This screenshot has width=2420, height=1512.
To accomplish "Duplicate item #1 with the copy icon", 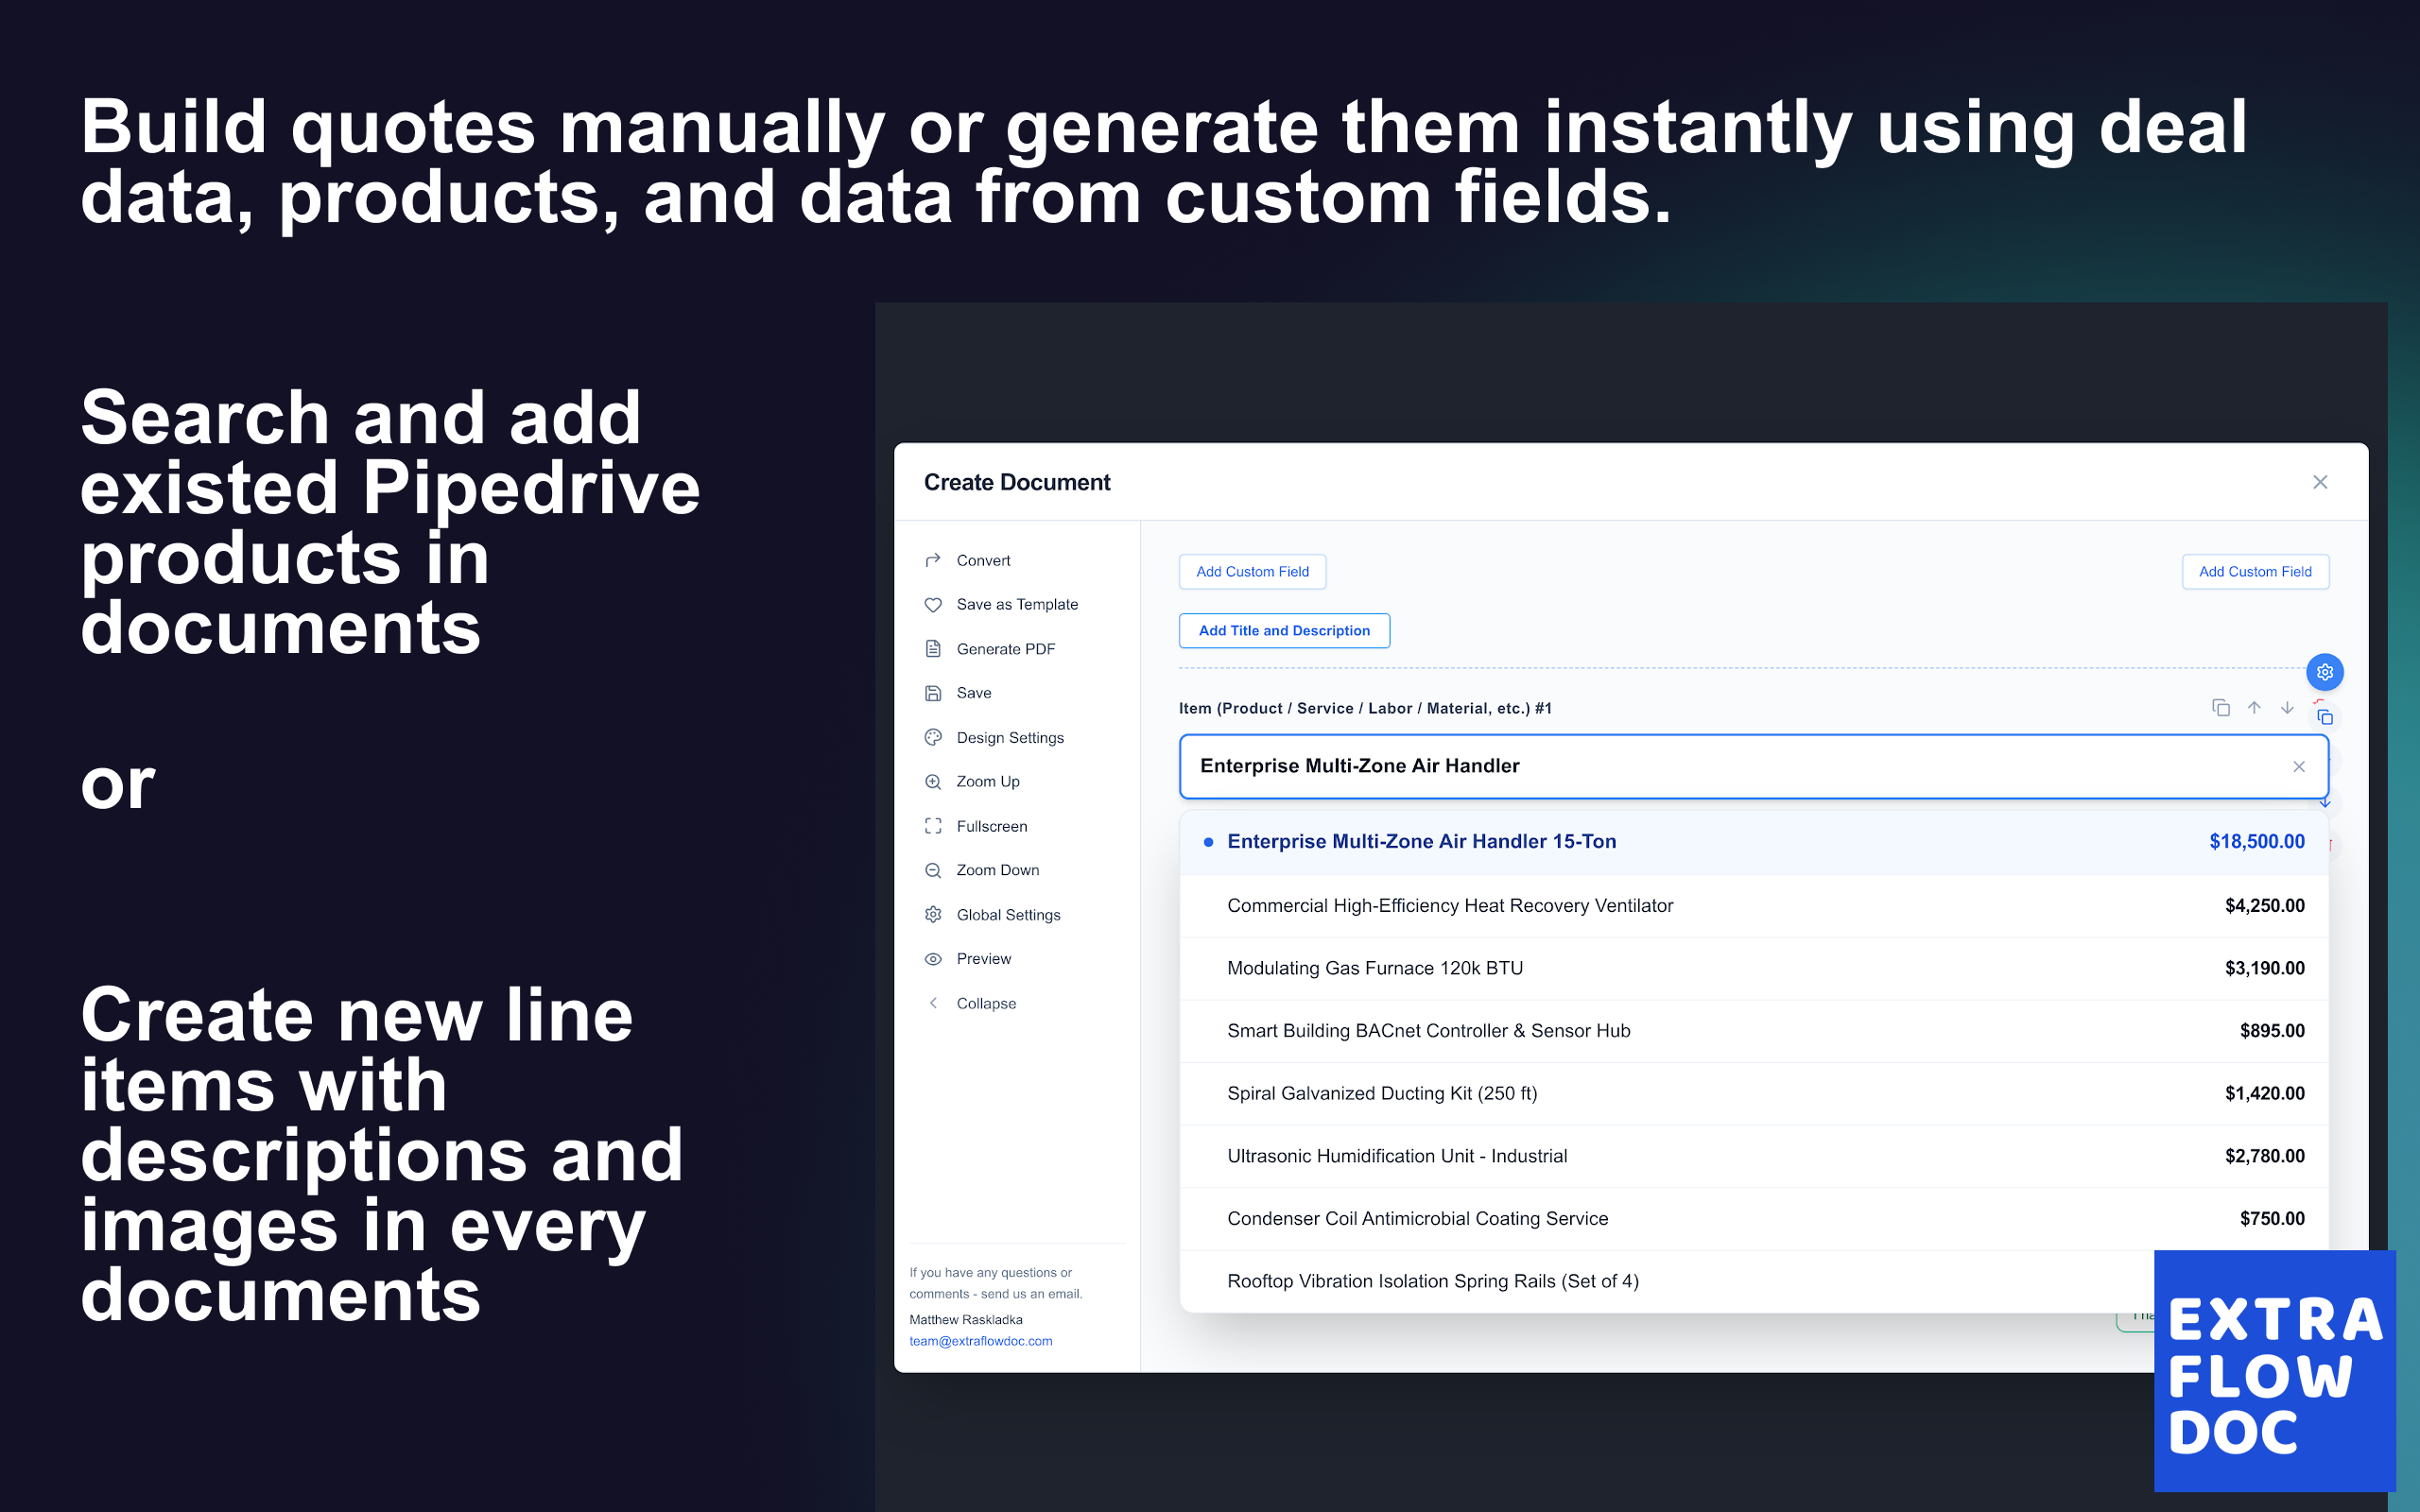I will pyautogui.click(x=2220, y=708).
